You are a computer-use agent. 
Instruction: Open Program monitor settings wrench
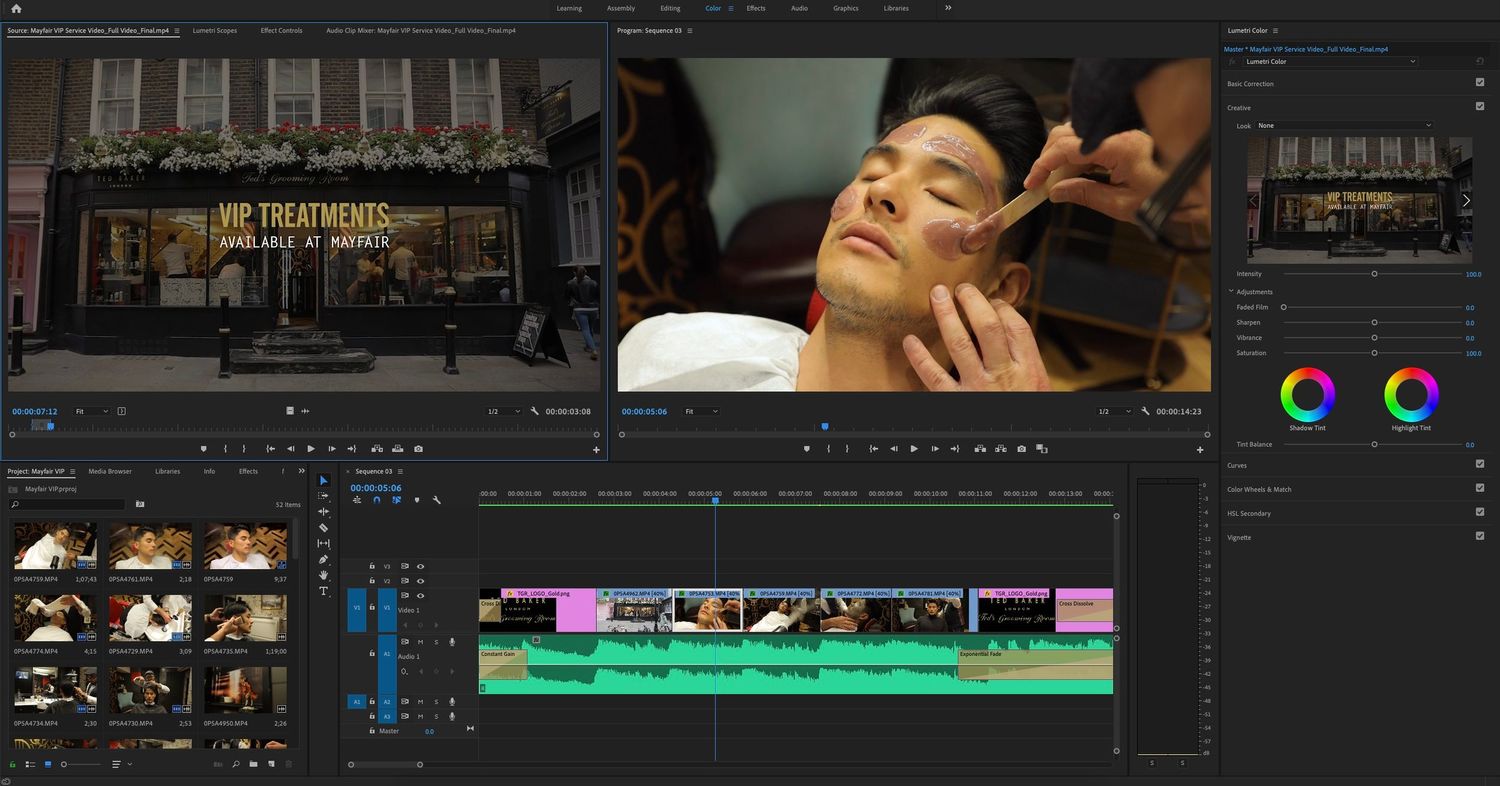[x=1146, y=411]
